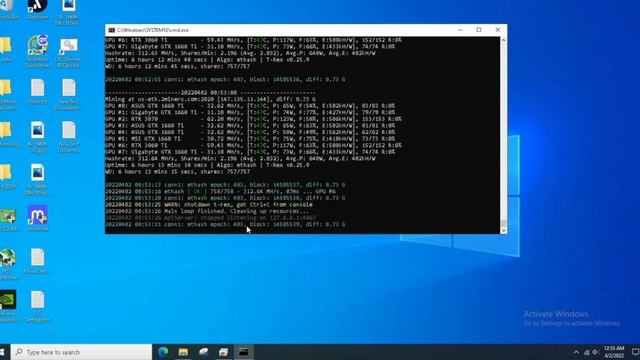
Task: Open the network status tray icon
Action: pos(587,352)
